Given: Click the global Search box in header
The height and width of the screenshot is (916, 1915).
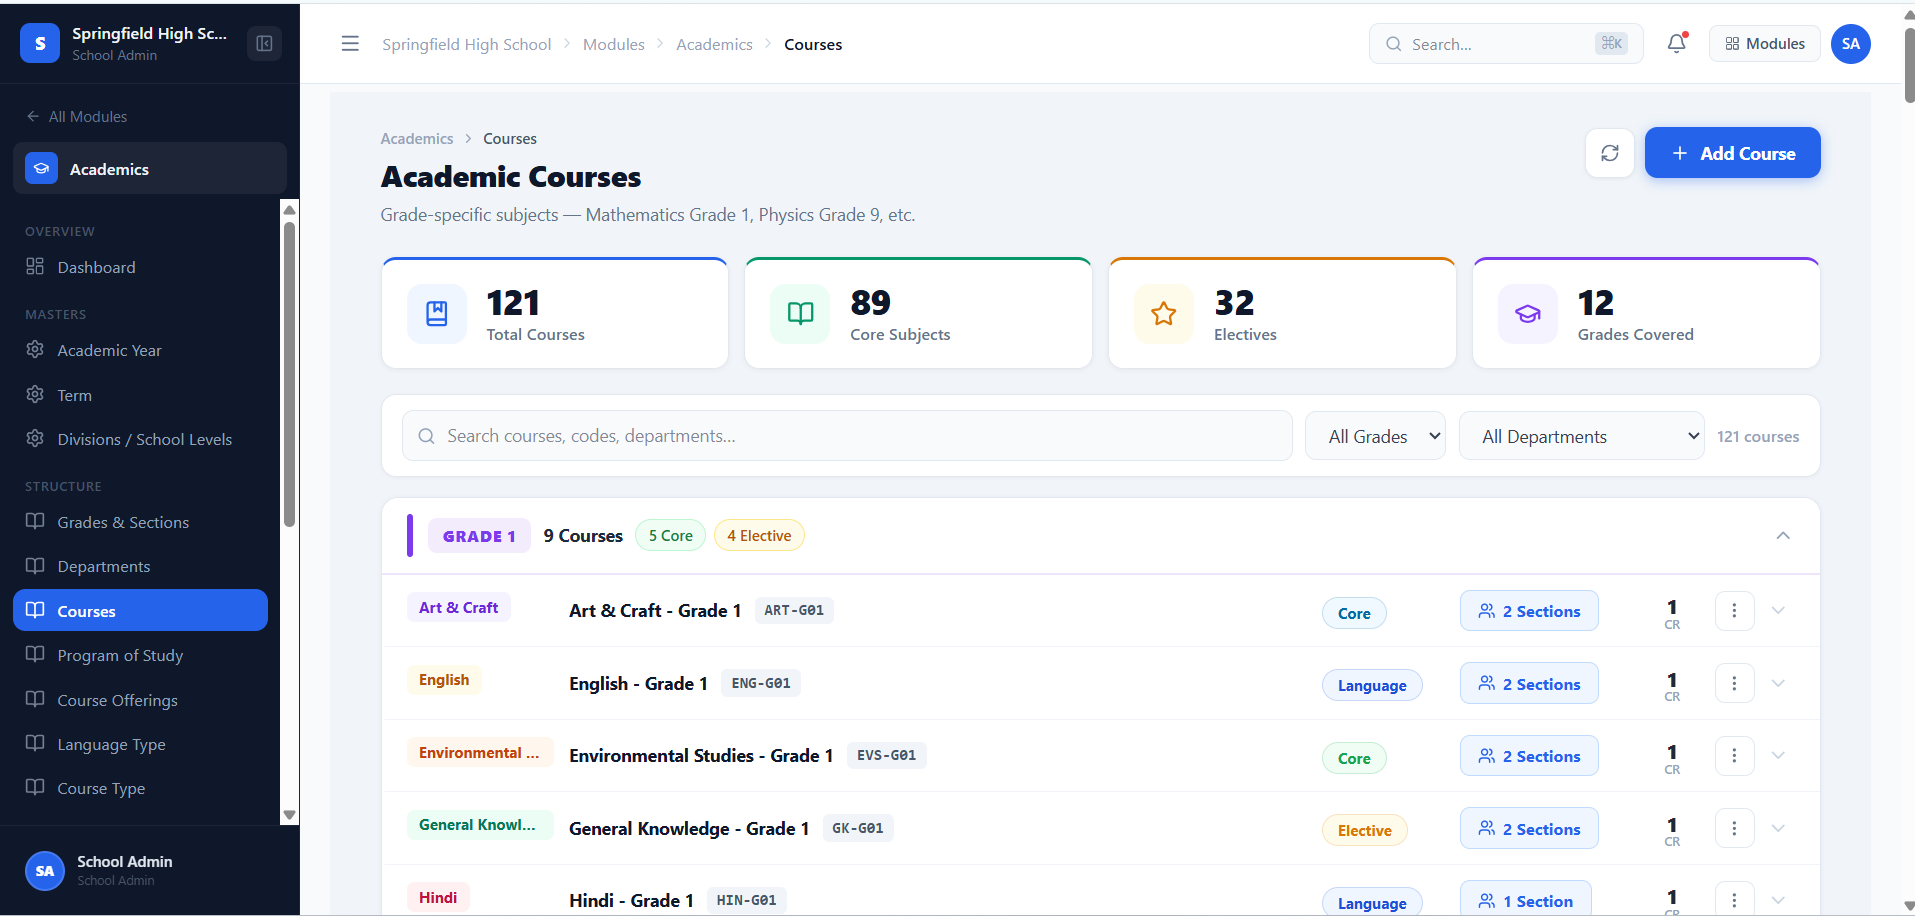Looking at the screenshot, I should pyautogui.click(x=1506, y=44).
